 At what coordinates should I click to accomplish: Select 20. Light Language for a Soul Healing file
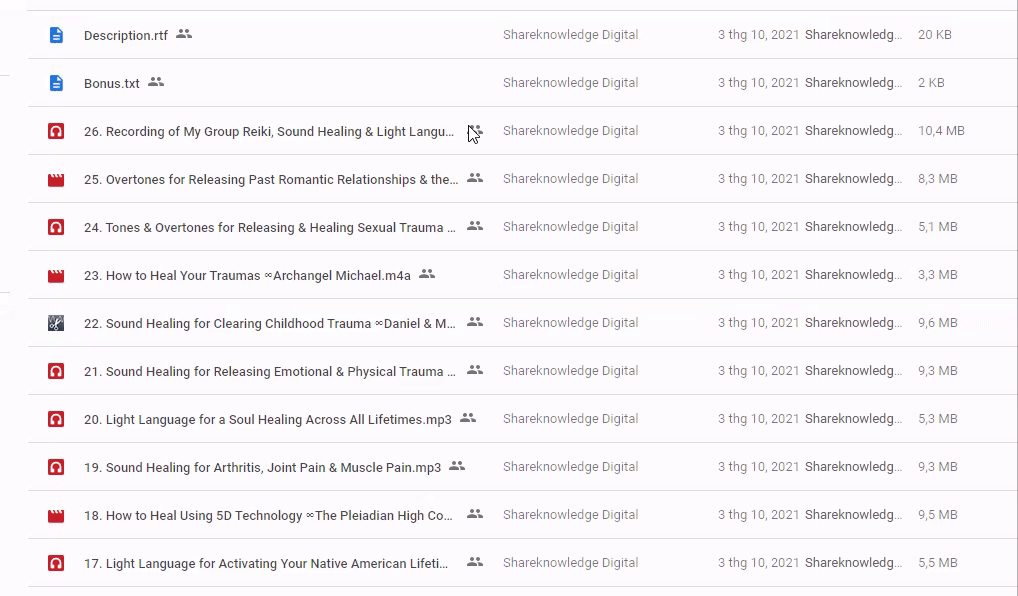[268, 419]
